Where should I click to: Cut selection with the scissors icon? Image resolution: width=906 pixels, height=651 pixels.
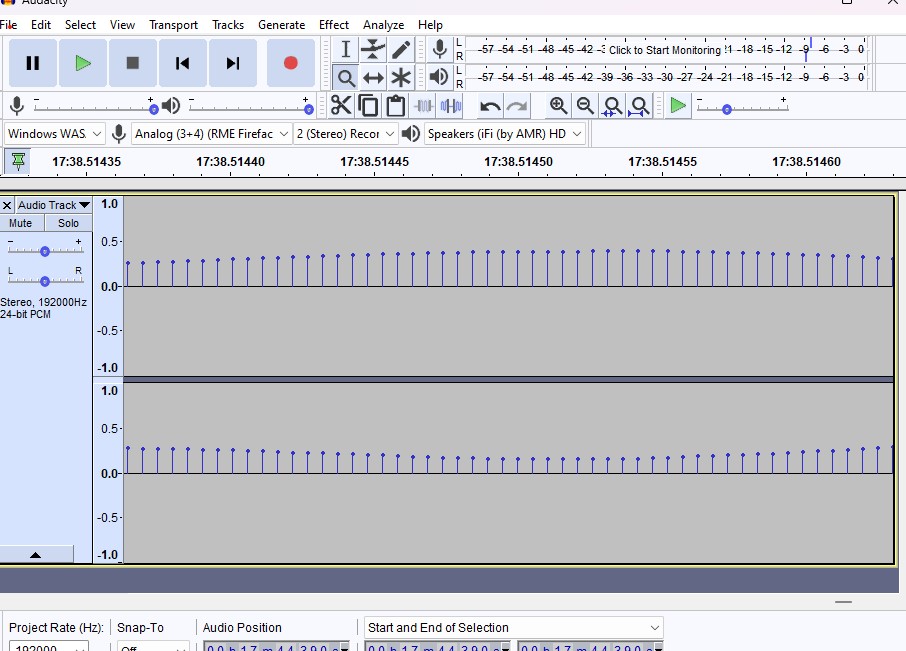pyautogui.click(x=341, y=106)
